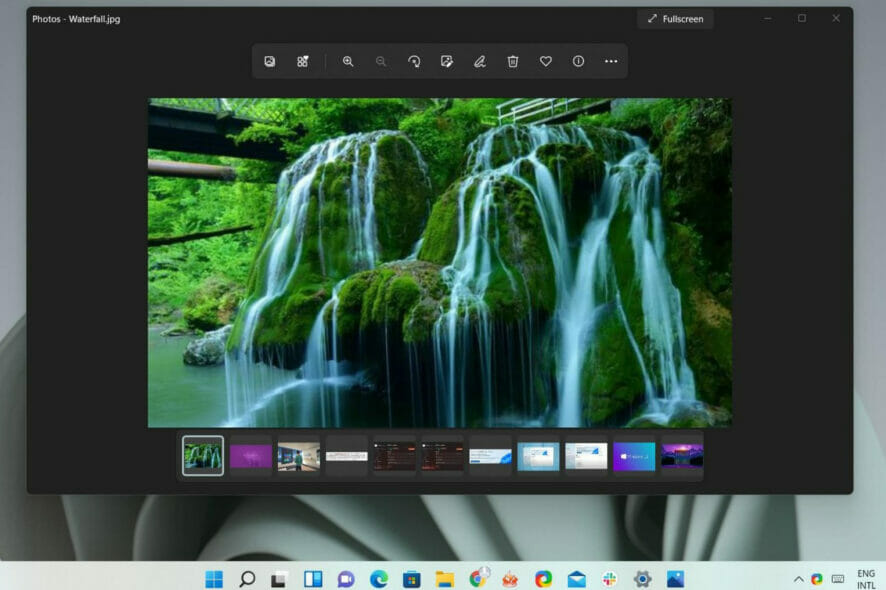Click the large waterfall photo in viewer

tap(440, 263)
